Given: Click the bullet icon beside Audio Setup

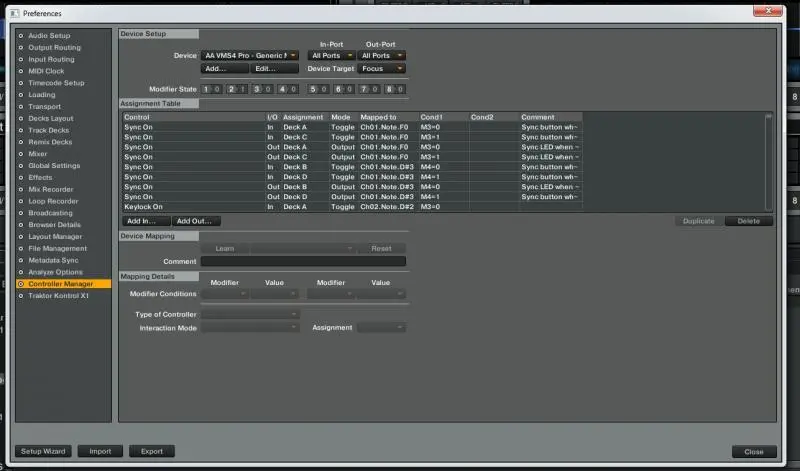Looking at the screenshot, I should pyautogui.click(x=21, y=36).
